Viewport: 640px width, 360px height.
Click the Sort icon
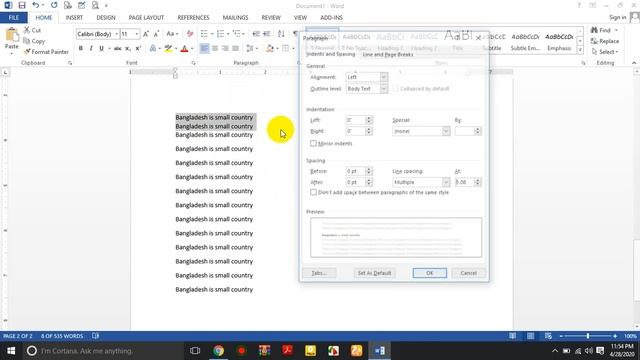point(281,34)
